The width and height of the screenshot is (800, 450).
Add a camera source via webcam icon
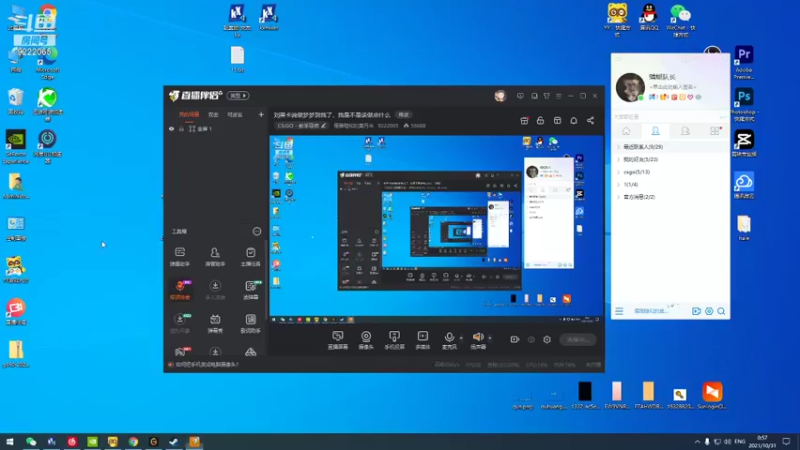point(366,340)
